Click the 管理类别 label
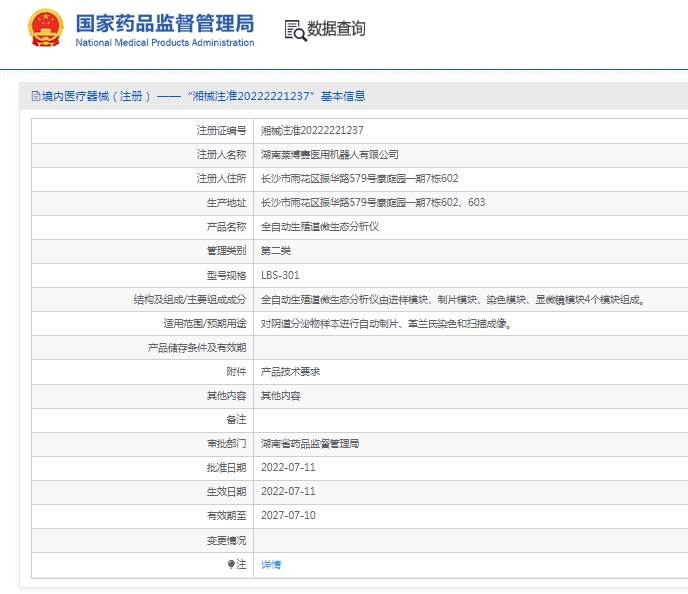Screen dimensions: 688x594 tap(226, 251)
